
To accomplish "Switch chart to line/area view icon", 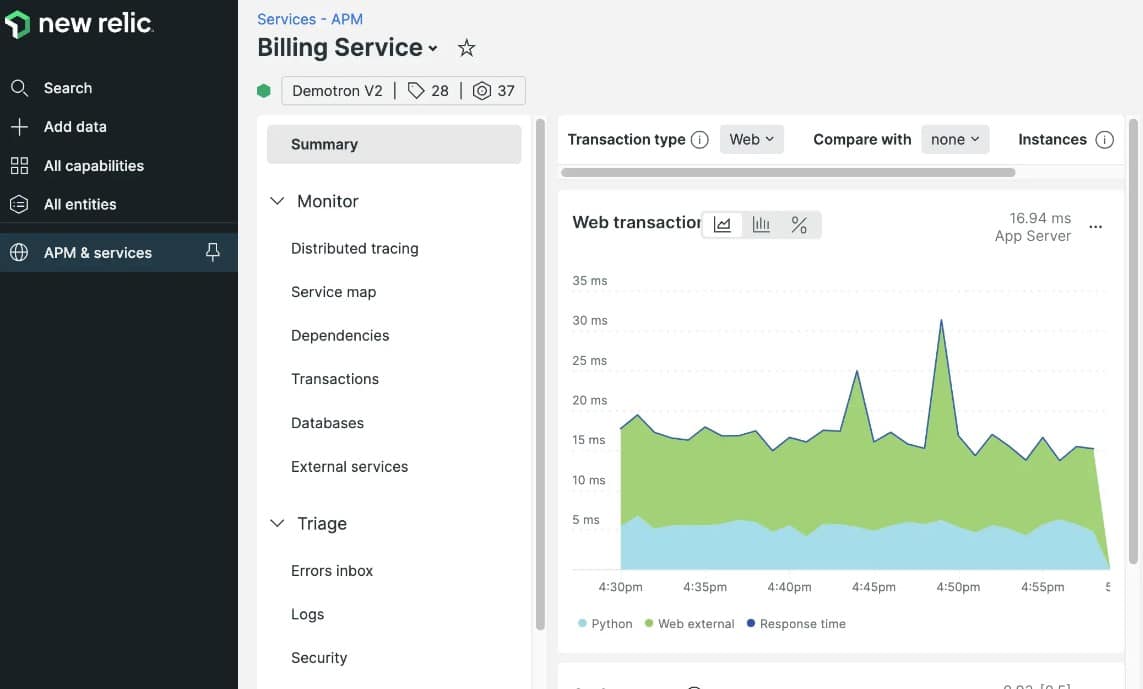I will [722, 225].
